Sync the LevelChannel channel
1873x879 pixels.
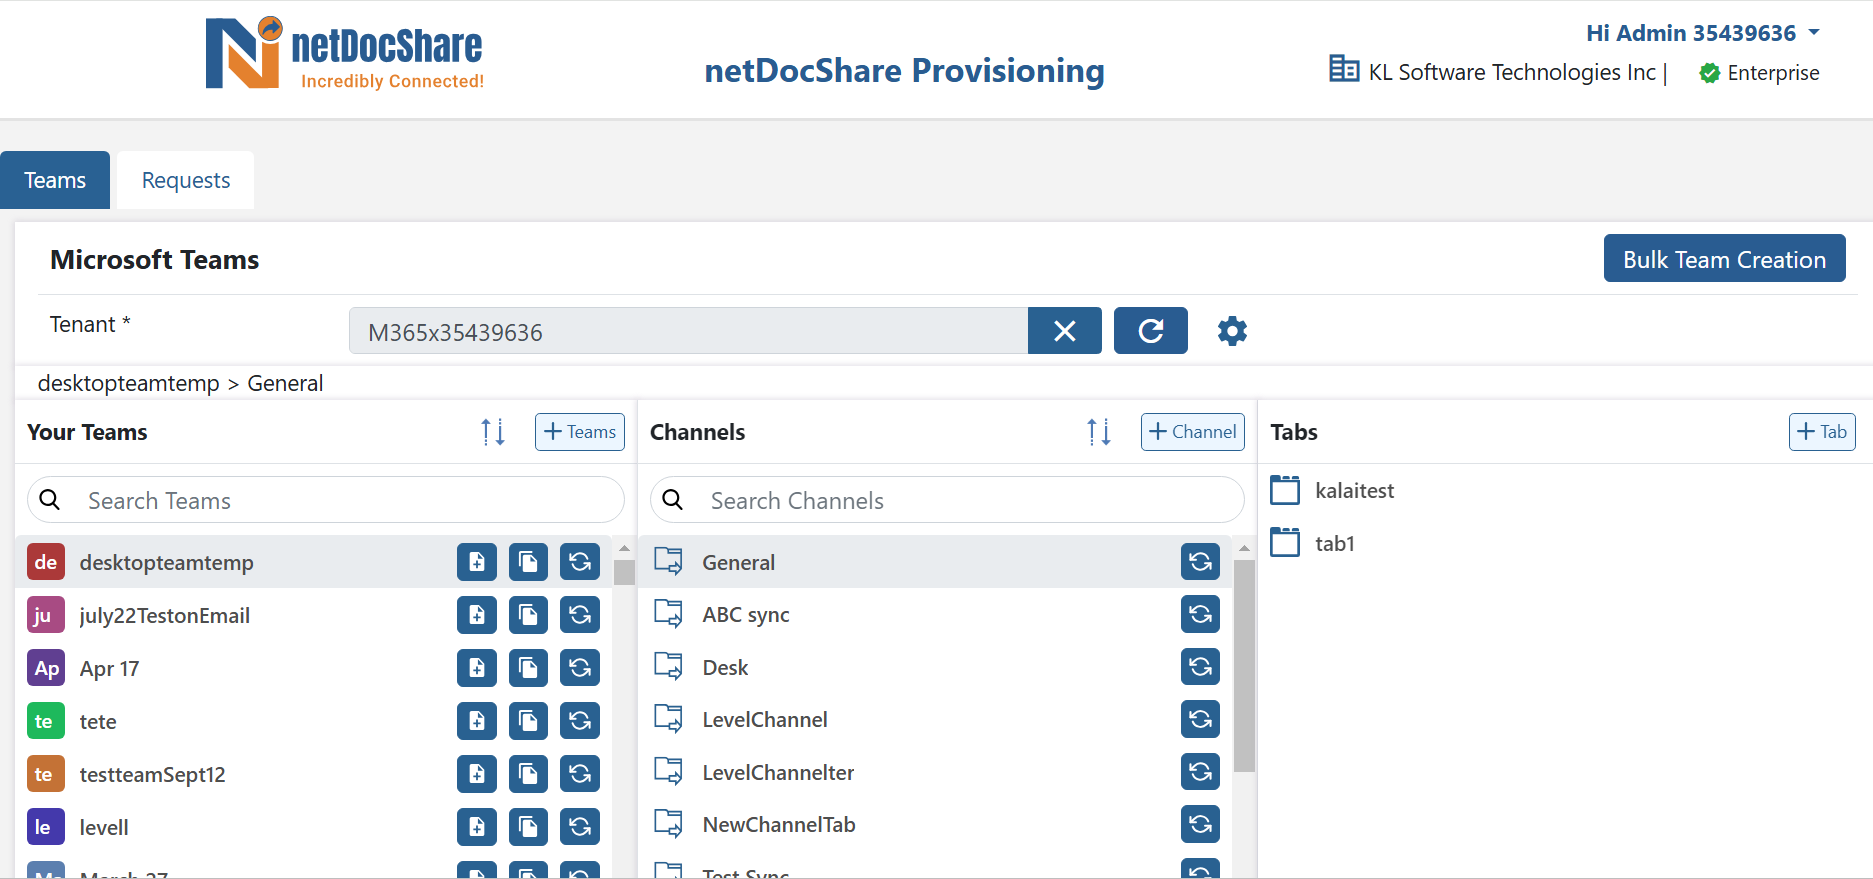coord(1200,719)
